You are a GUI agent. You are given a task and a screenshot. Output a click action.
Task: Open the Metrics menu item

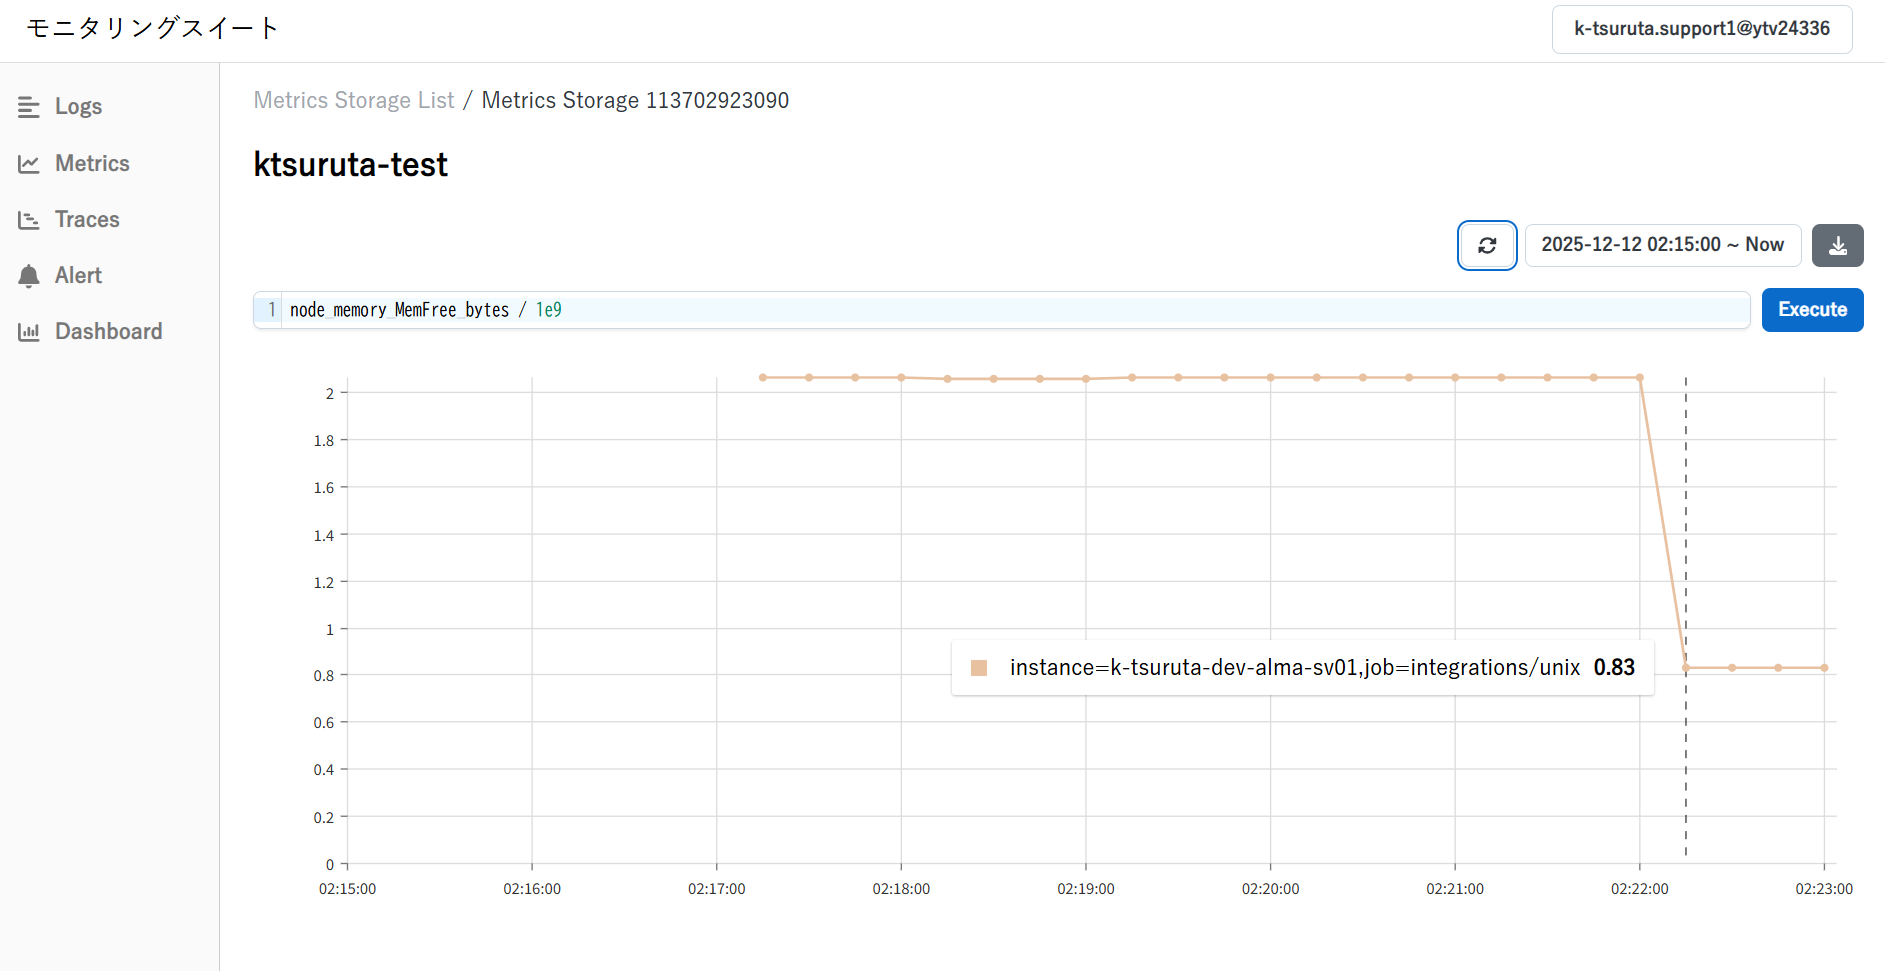pyautogui.click(x=92, y=164)
